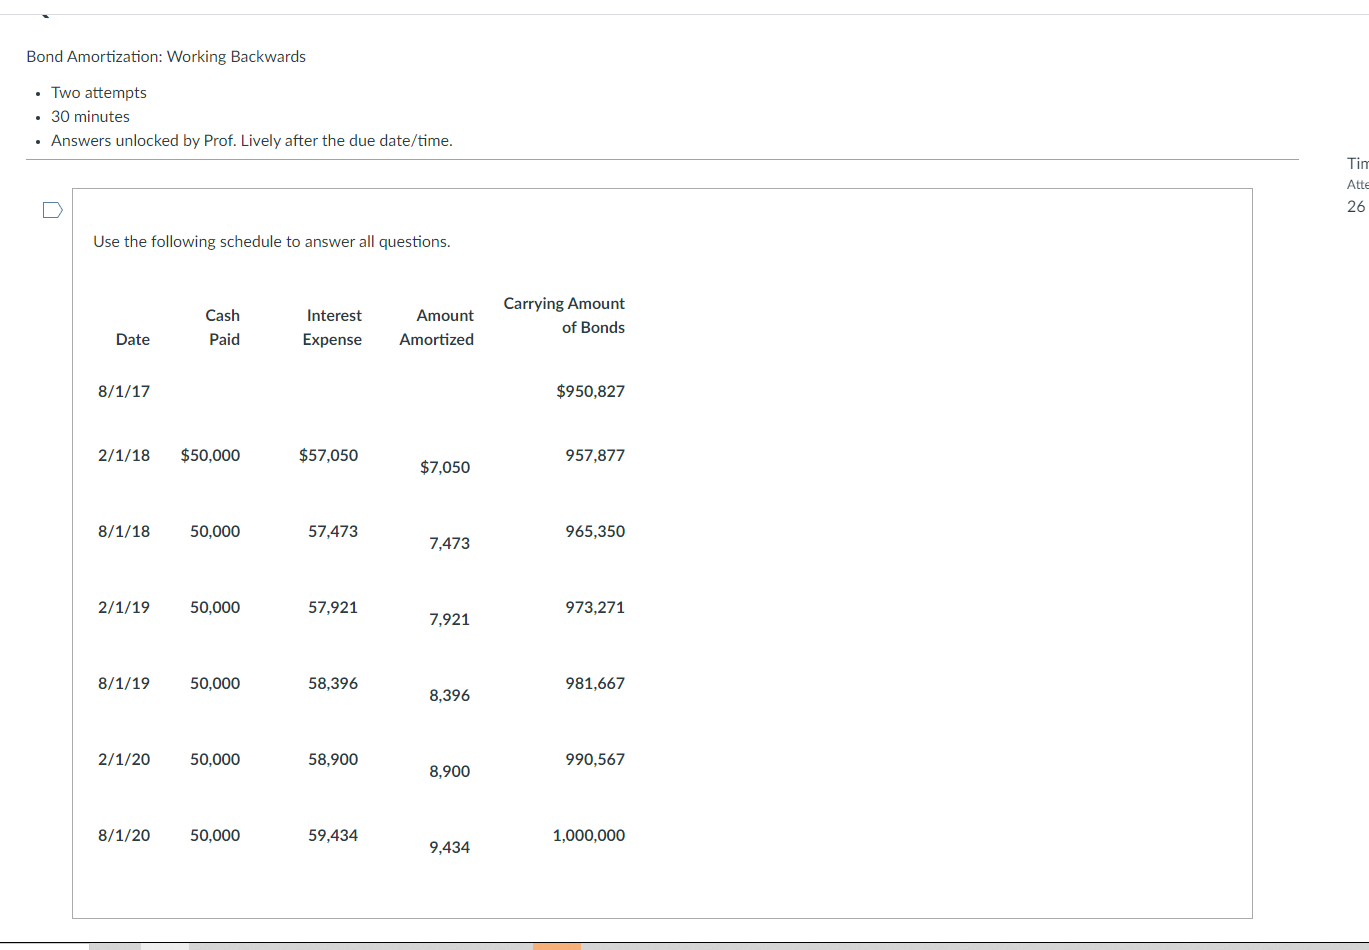1369x950 pixels.
Task: Select the amortized amount 8,396
Action: [450, 696]
